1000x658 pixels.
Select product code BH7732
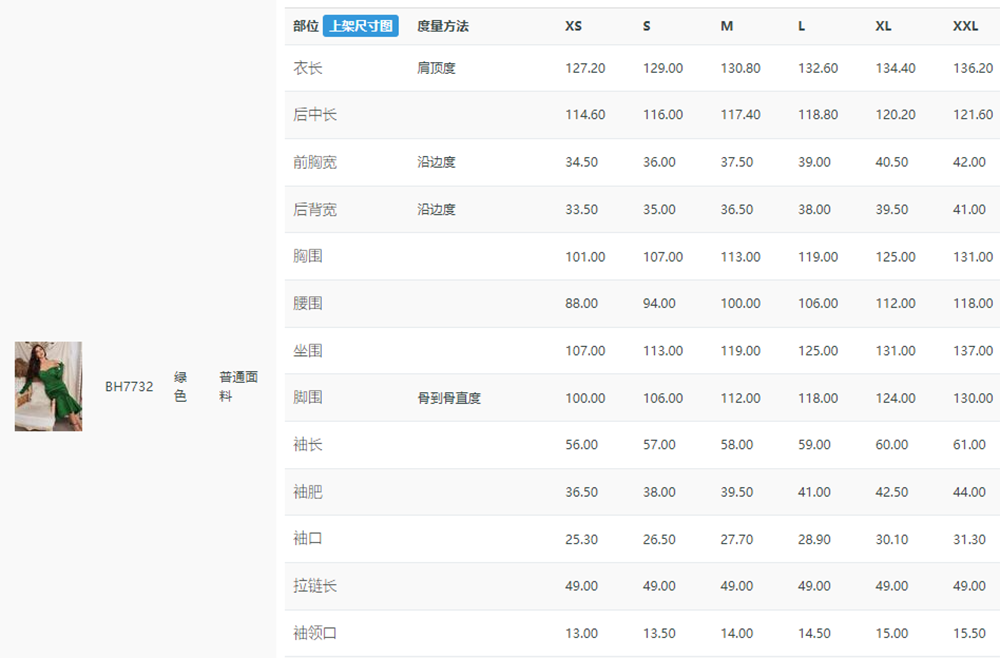(129, 386)
